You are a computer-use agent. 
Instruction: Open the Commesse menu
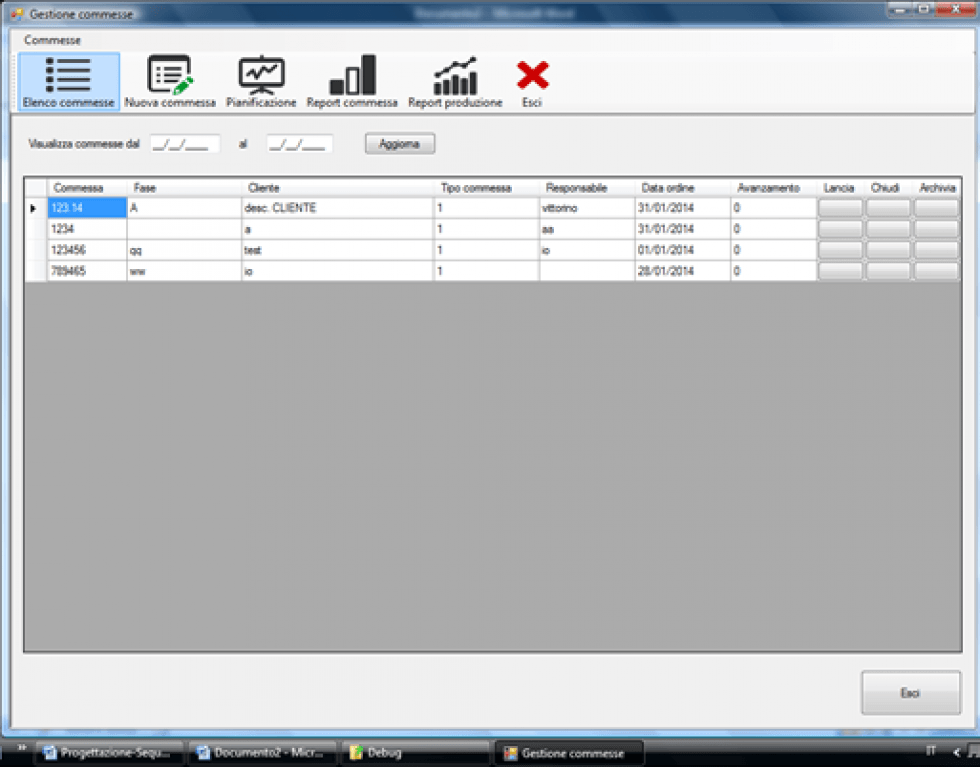(x=53, y=40)
